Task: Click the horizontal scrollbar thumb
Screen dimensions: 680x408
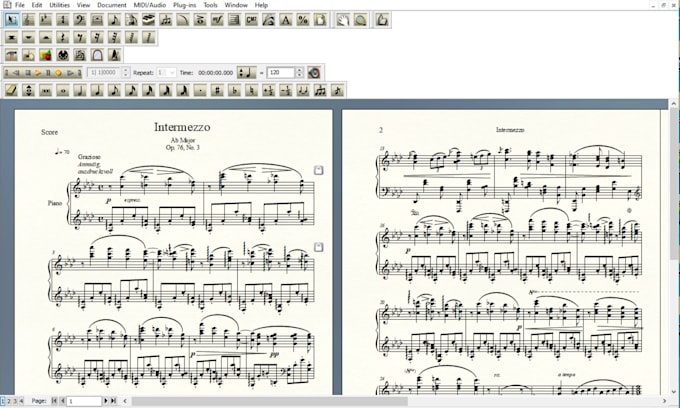Action: [270, 401]
